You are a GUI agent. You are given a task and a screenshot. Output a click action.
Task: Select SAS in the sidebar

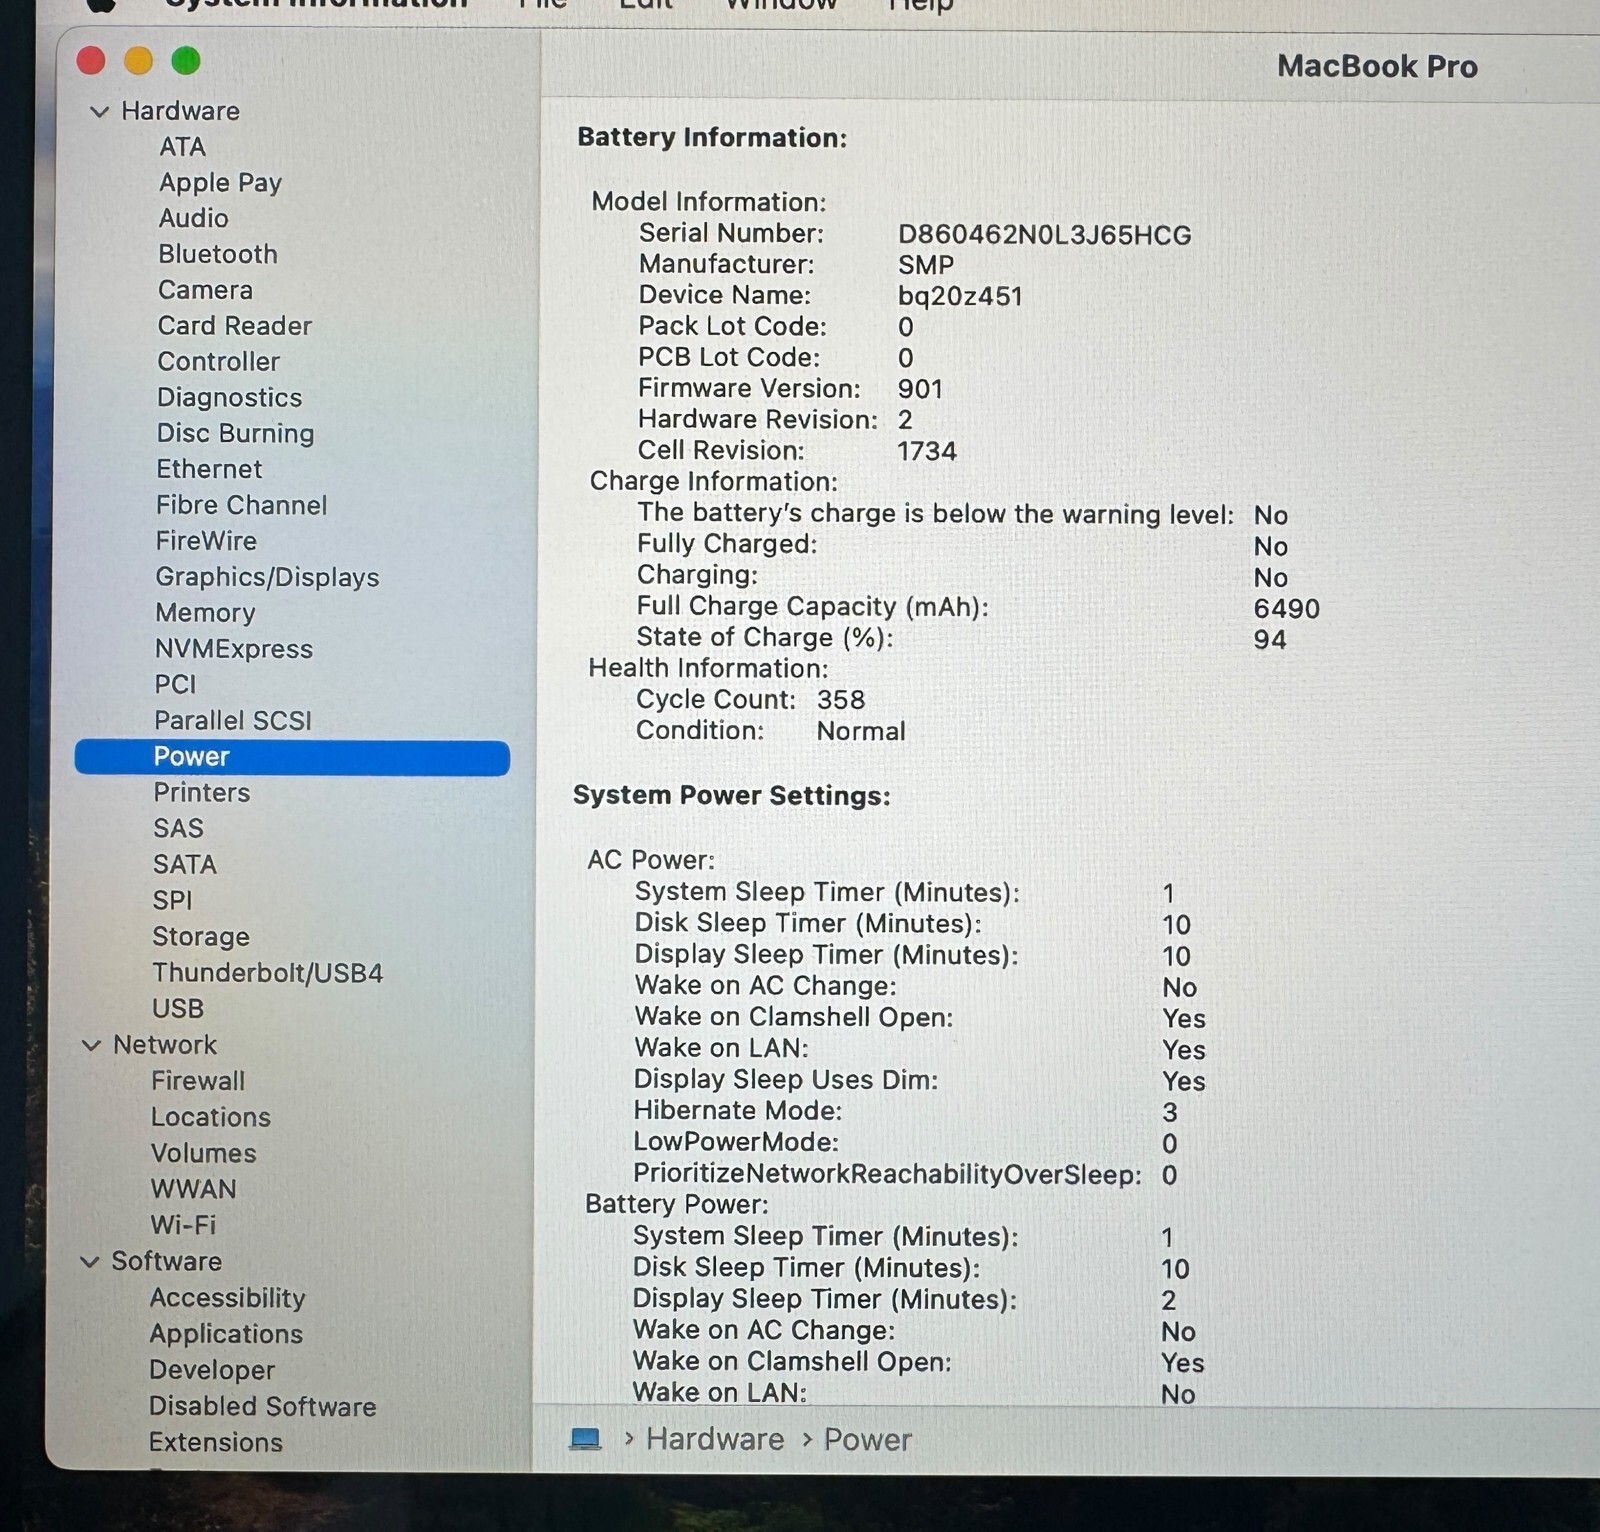tap(178, 829)
